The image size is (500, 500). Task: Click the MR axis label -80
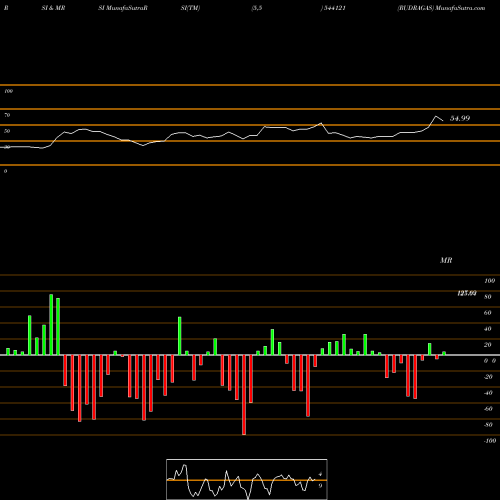point(488,425)
